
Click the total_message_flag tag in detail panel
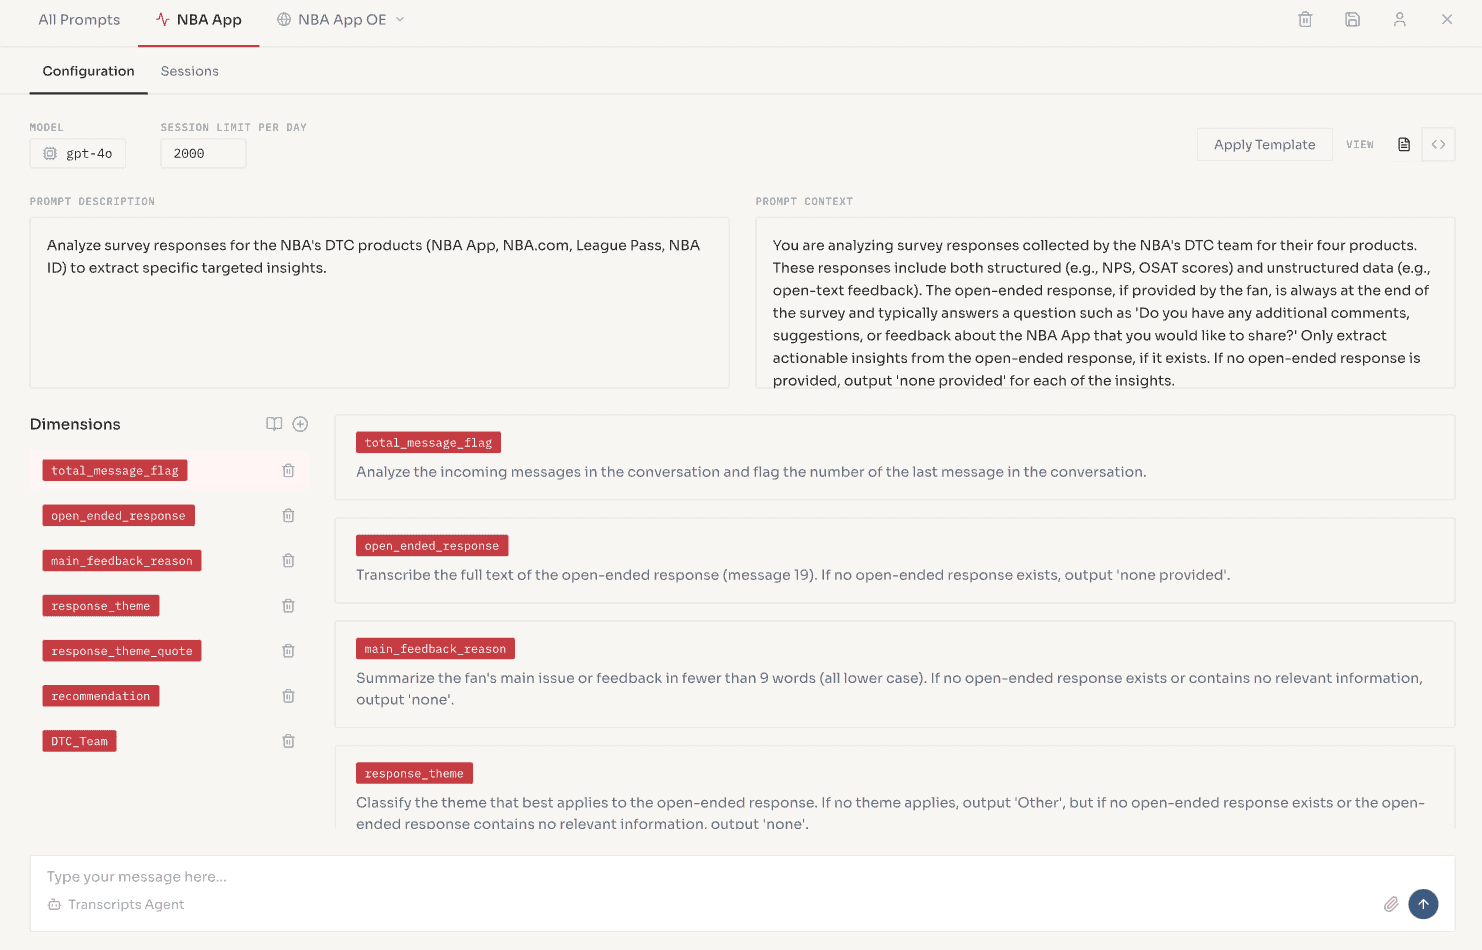428,442
